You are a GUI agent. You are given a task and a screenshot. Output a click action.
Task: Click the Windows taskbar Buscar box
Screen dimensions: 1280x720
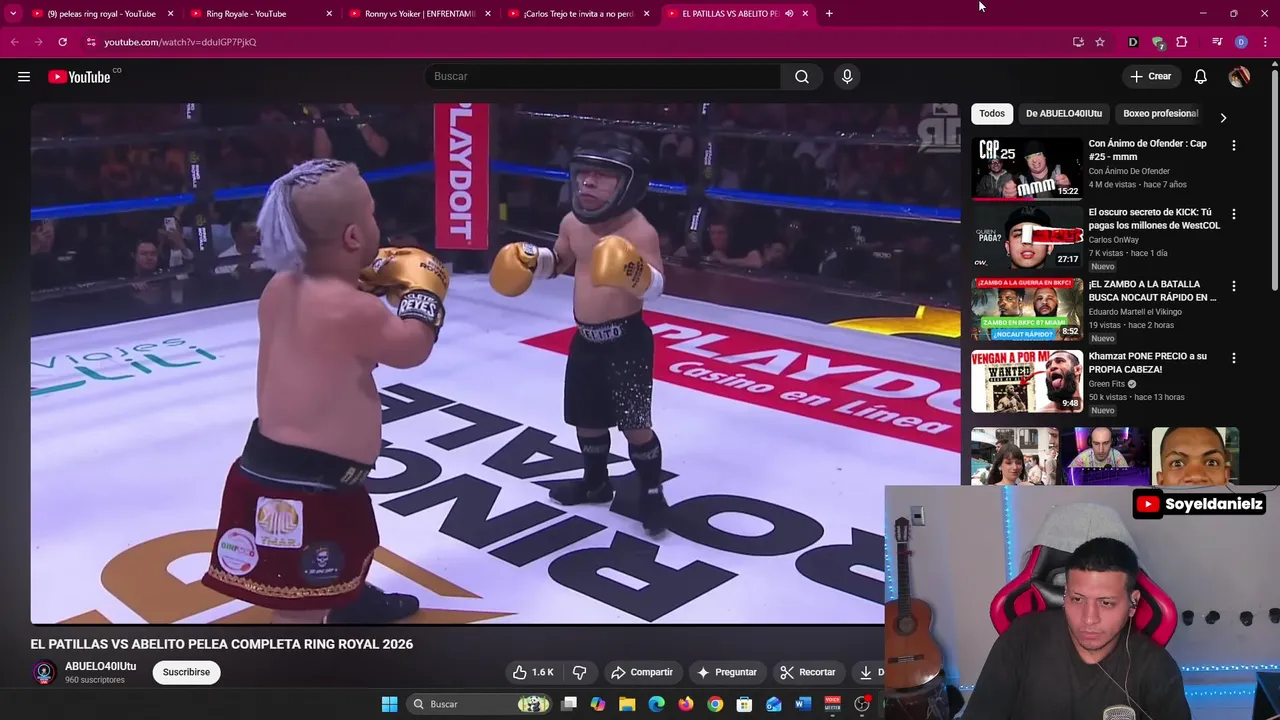coord(481,704)
